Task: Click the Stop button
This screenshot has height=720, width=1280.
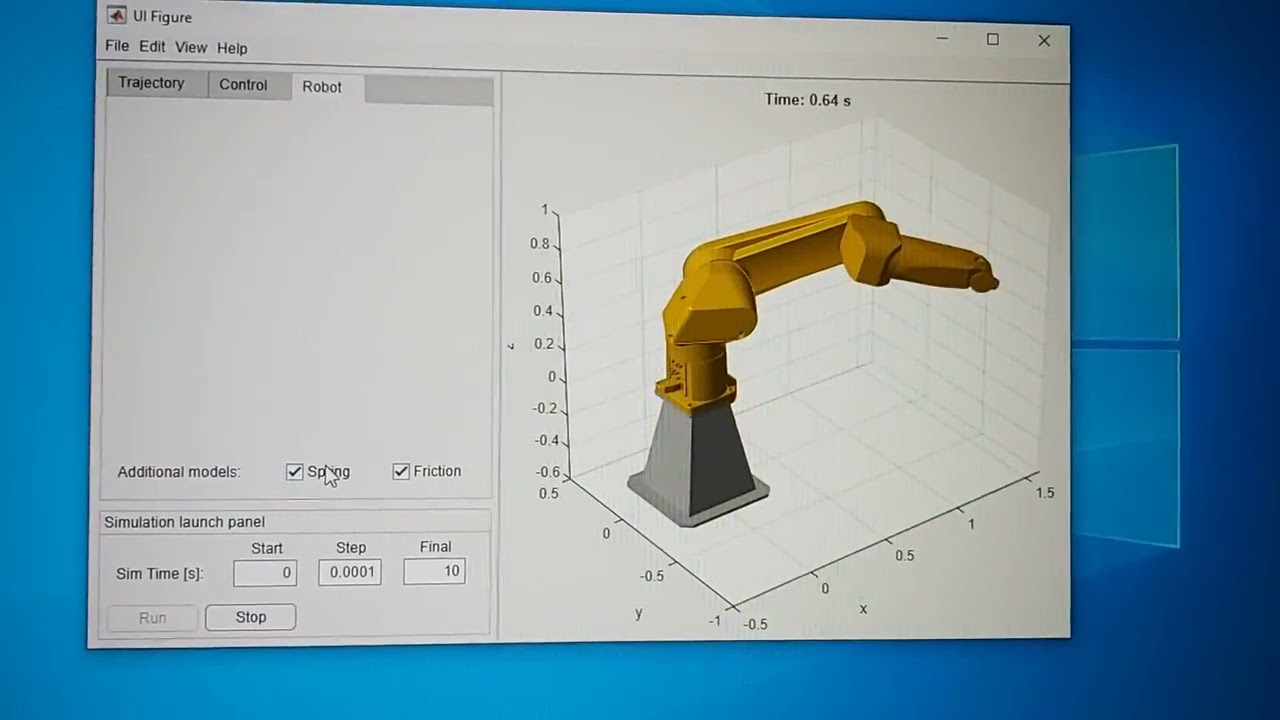Action: (250, 617)
